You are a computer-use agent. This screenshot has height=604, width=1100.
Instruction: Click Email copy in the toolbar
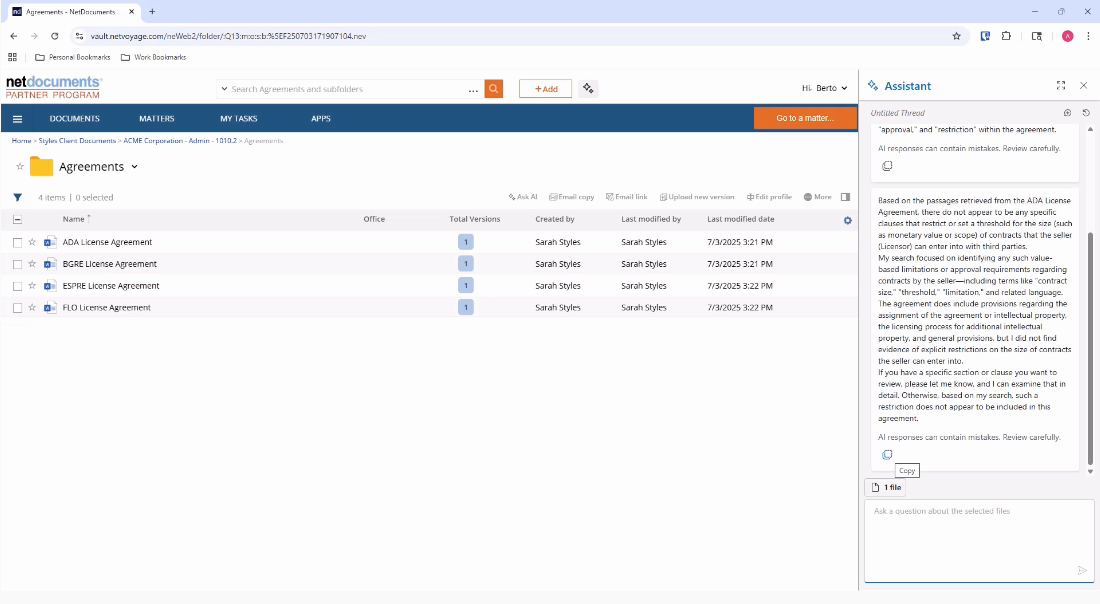click(571, 197)
